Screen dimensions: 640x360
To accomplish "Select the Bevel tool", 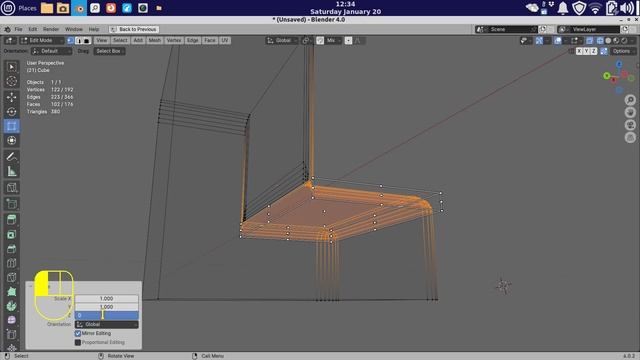I will point(11,249).
